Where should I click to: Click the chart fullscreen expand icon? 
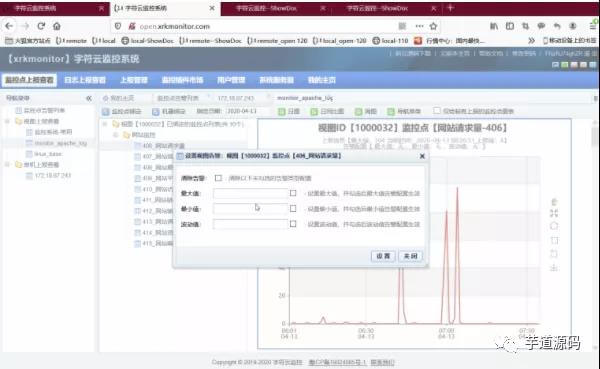554,213
